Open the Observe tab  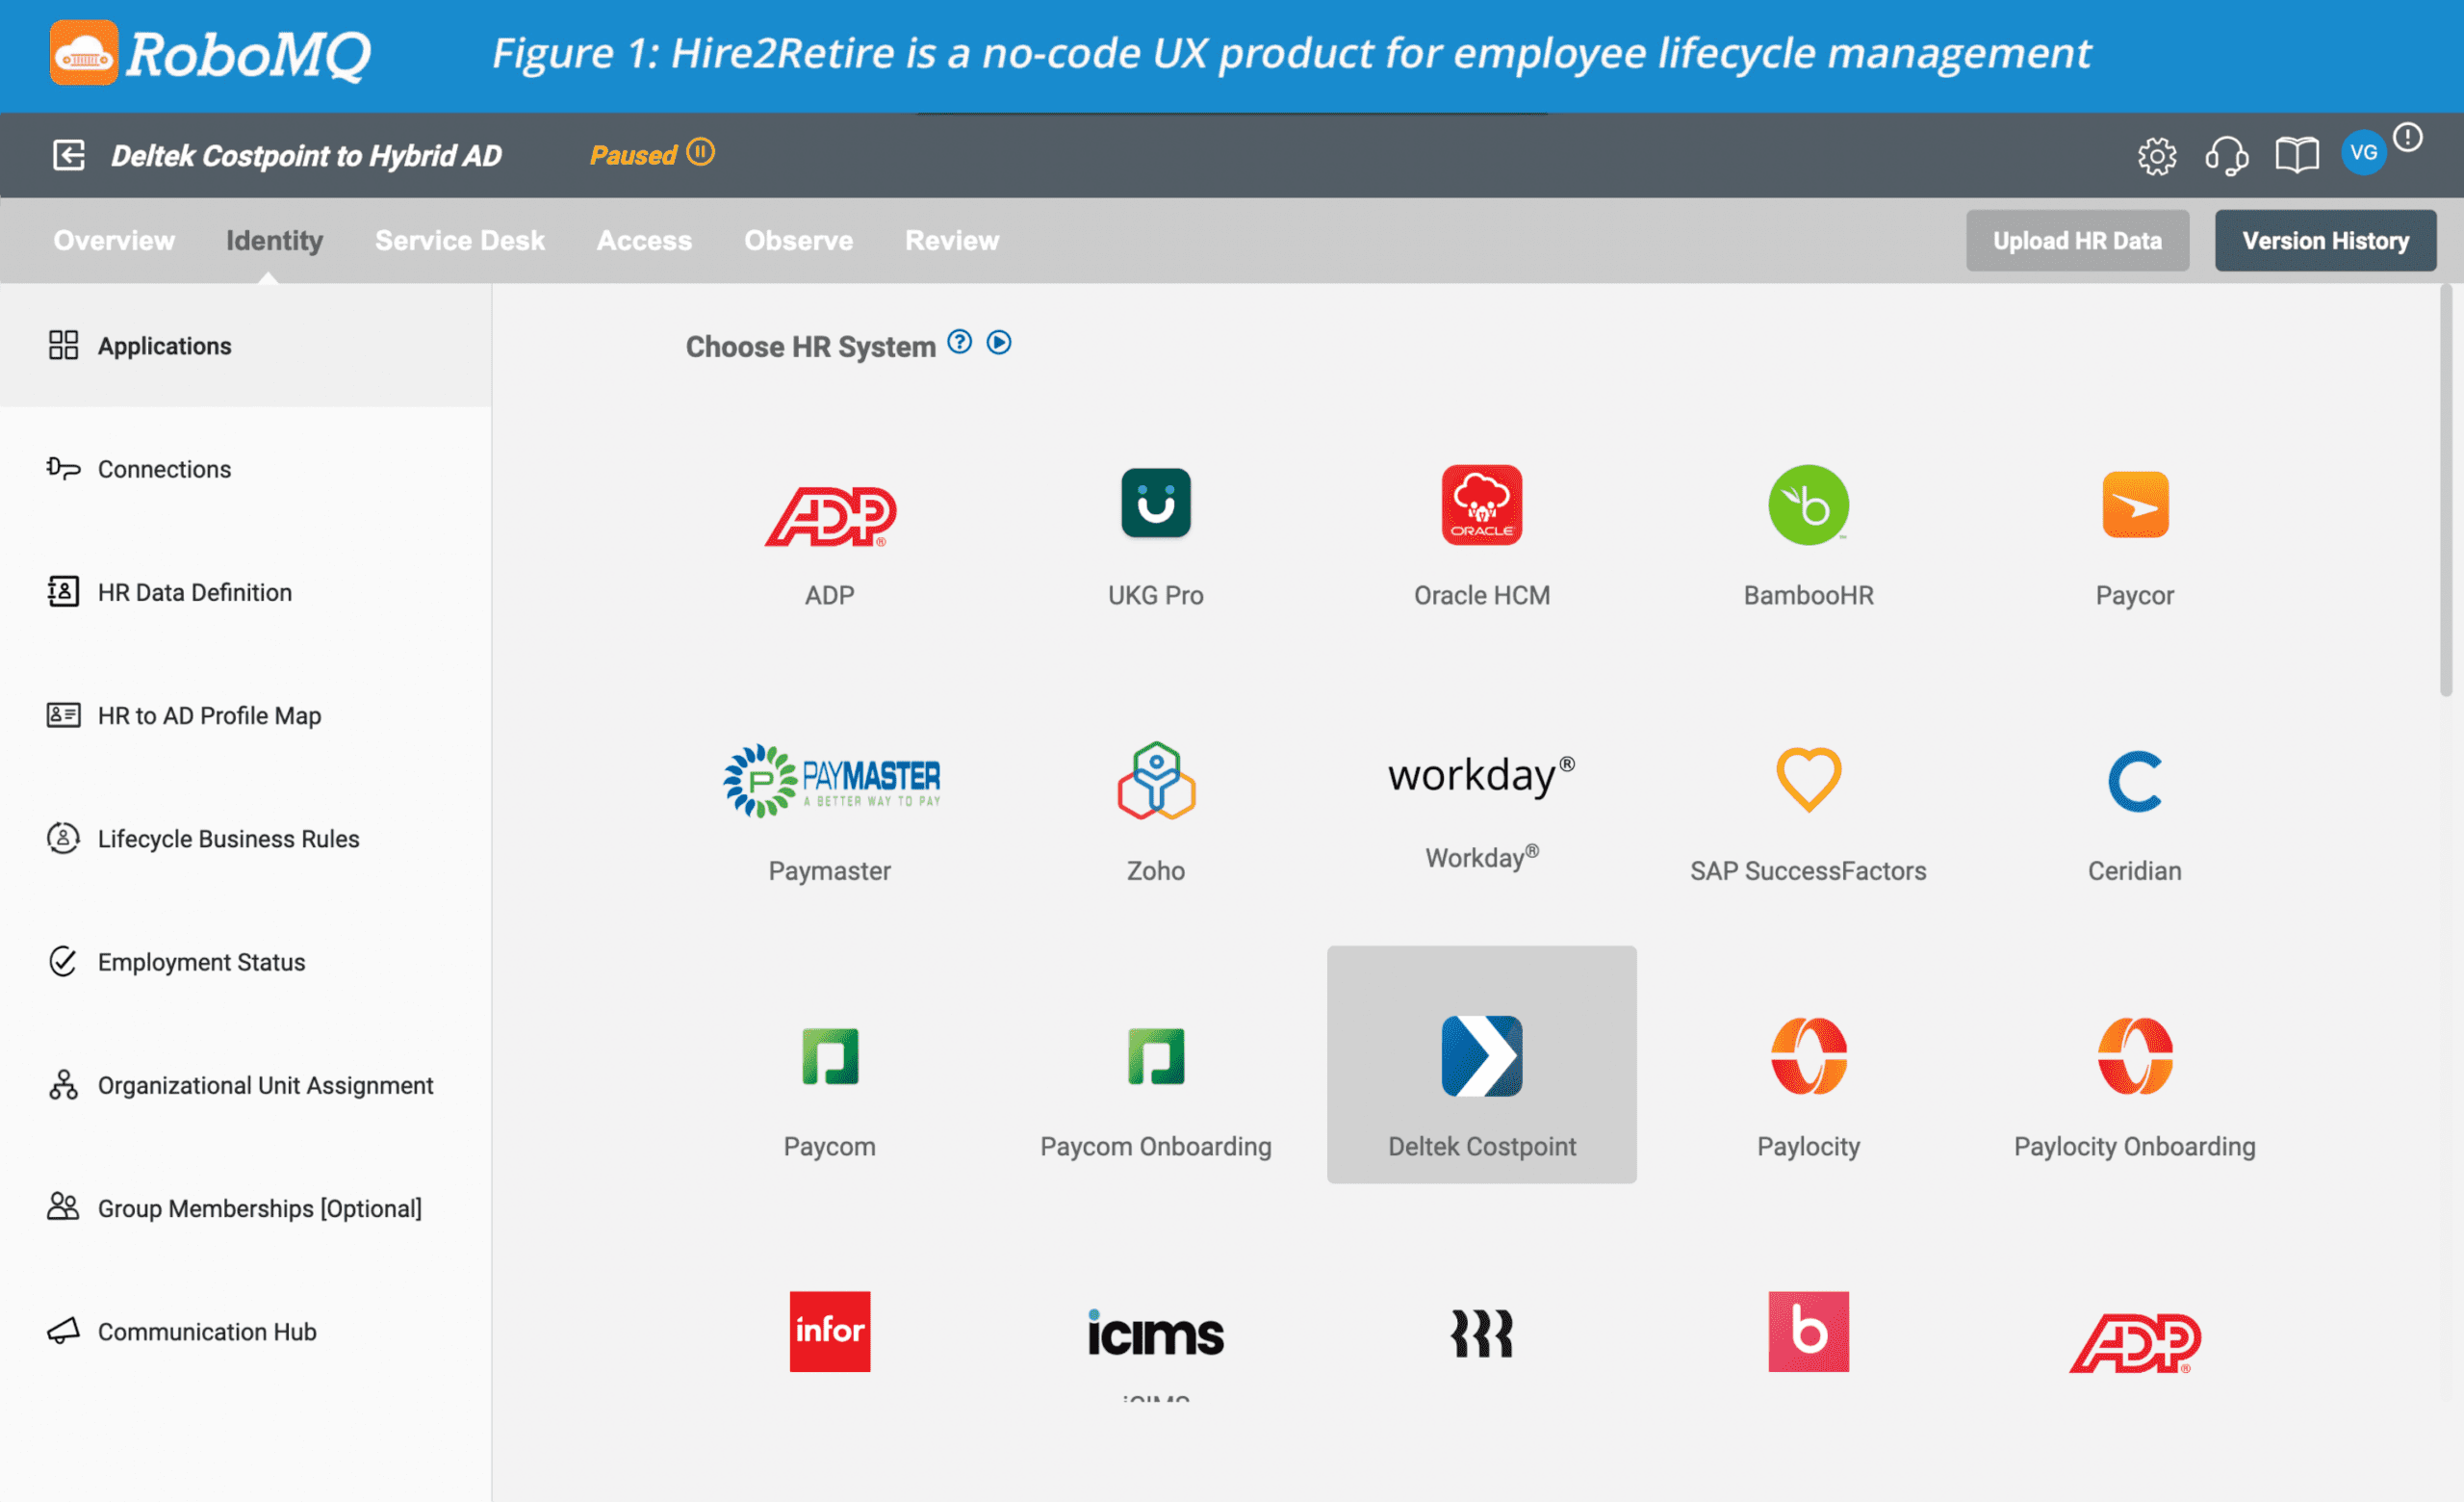pos(798,240)
